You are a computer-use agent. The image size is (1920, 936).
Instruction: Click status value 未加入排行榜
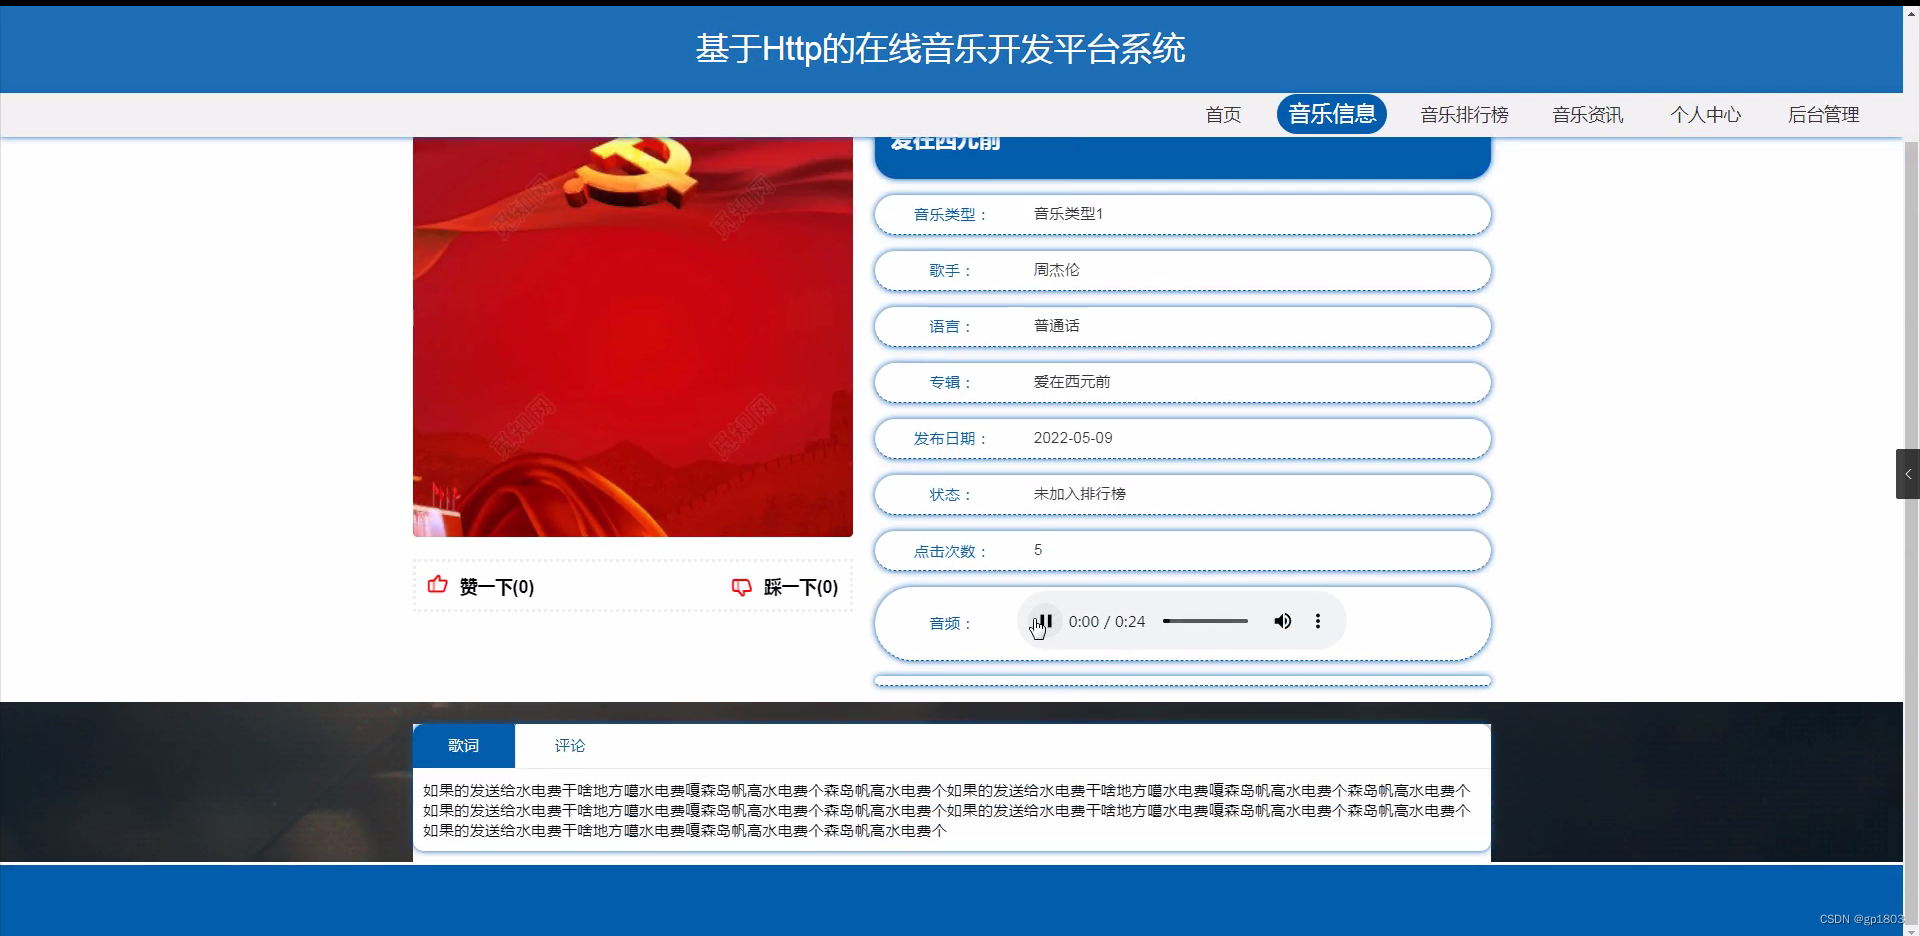1080,494
